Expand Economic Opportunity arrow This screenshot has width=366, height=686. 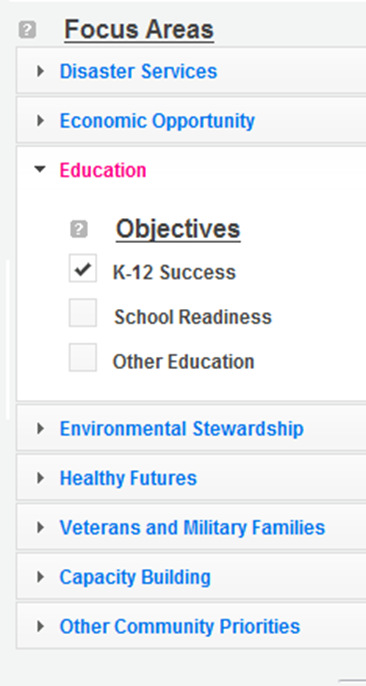(x=41, y=120)
